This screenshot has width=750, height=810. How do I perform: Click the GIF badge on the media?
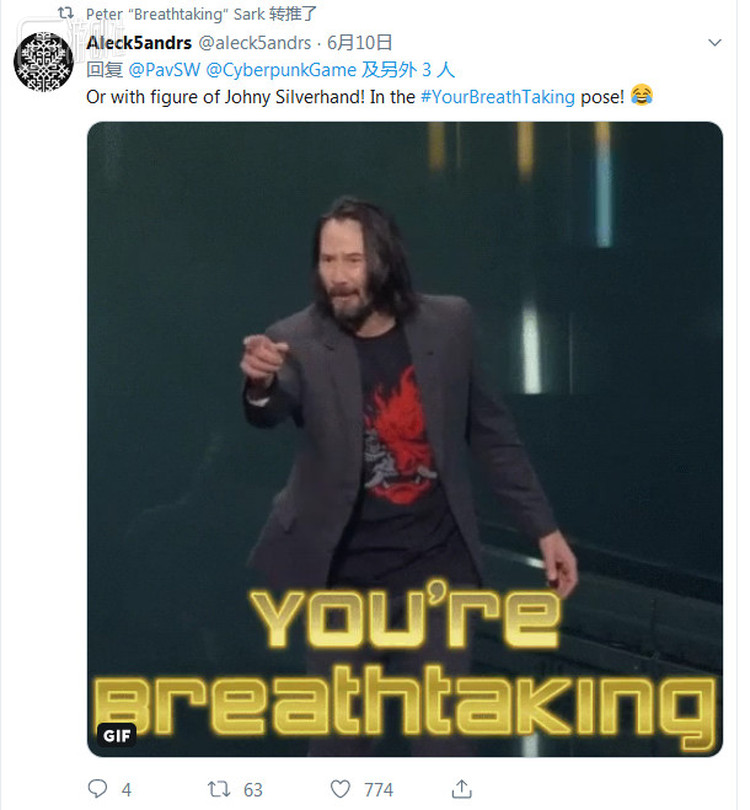click(x=117, y=735)
